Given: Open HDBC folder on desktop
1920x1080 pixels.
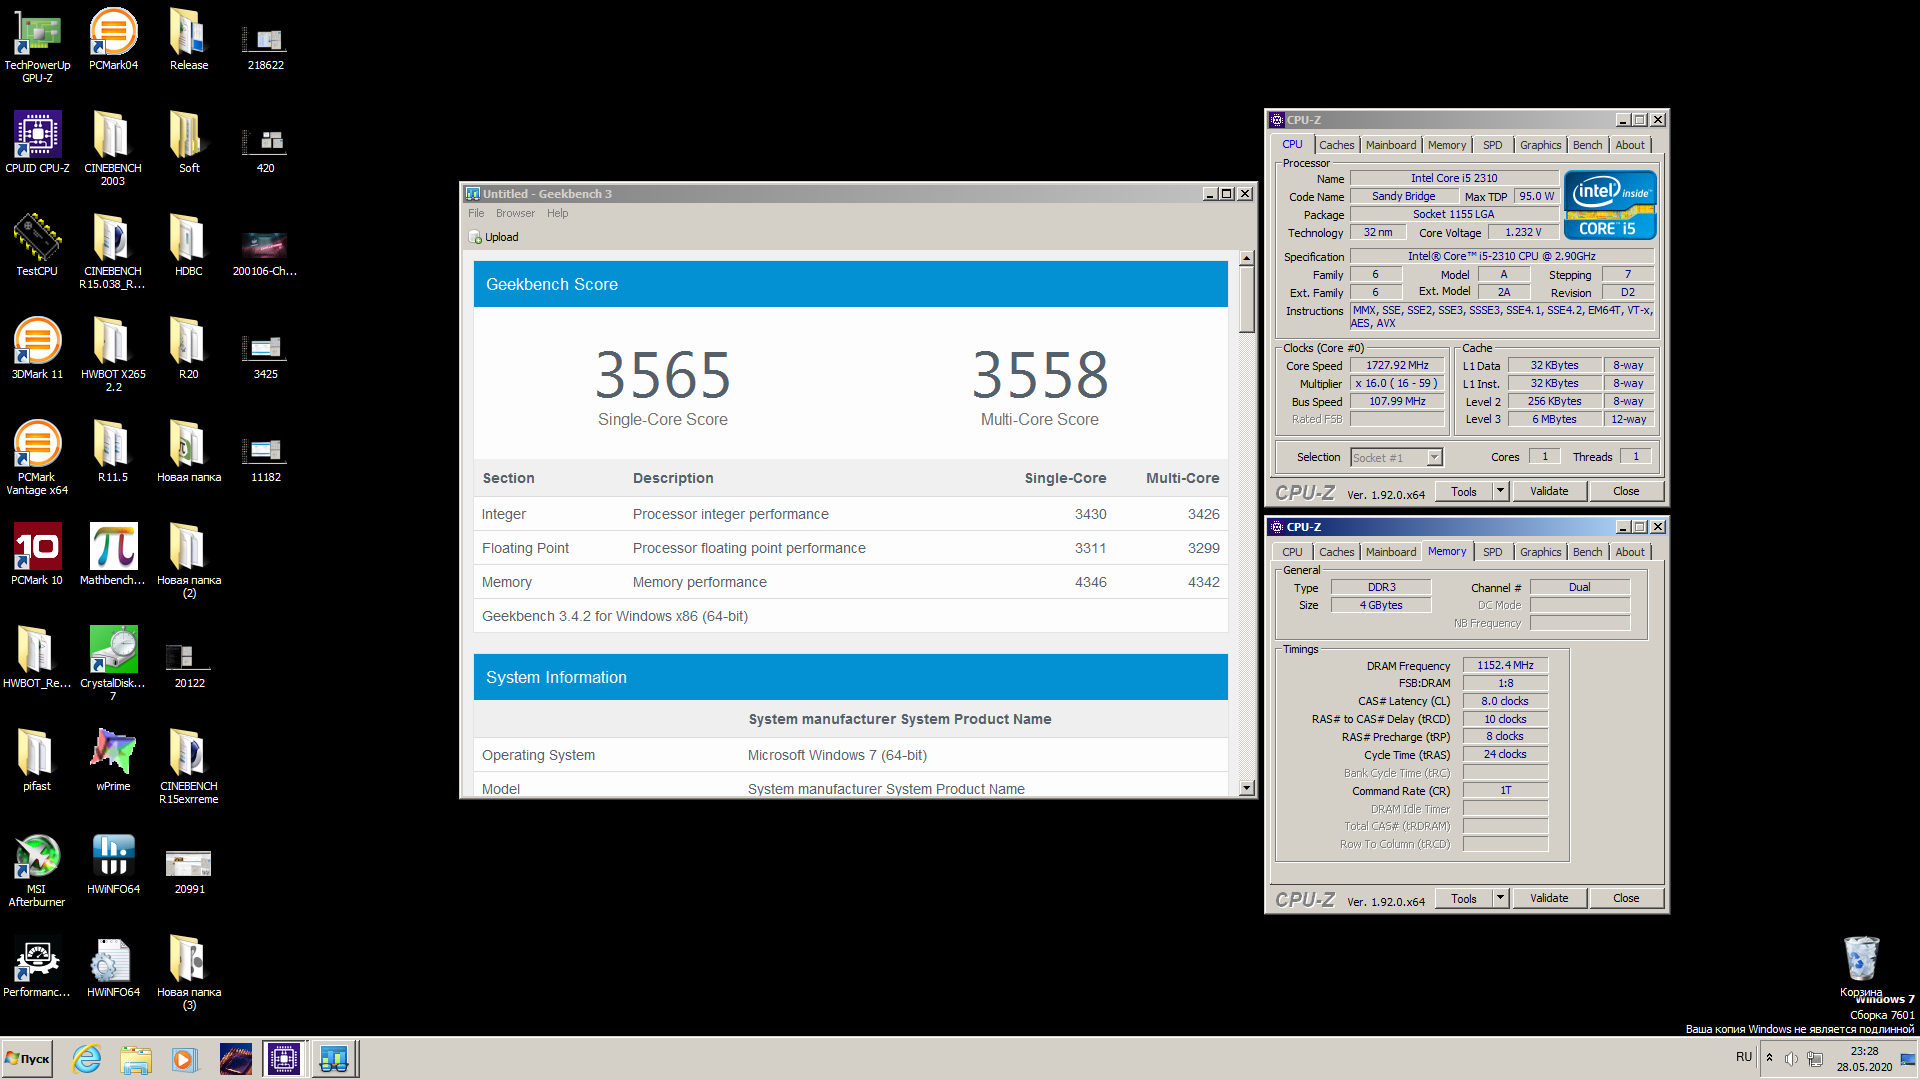Looking at the screenshot, I should pos(189,246).
